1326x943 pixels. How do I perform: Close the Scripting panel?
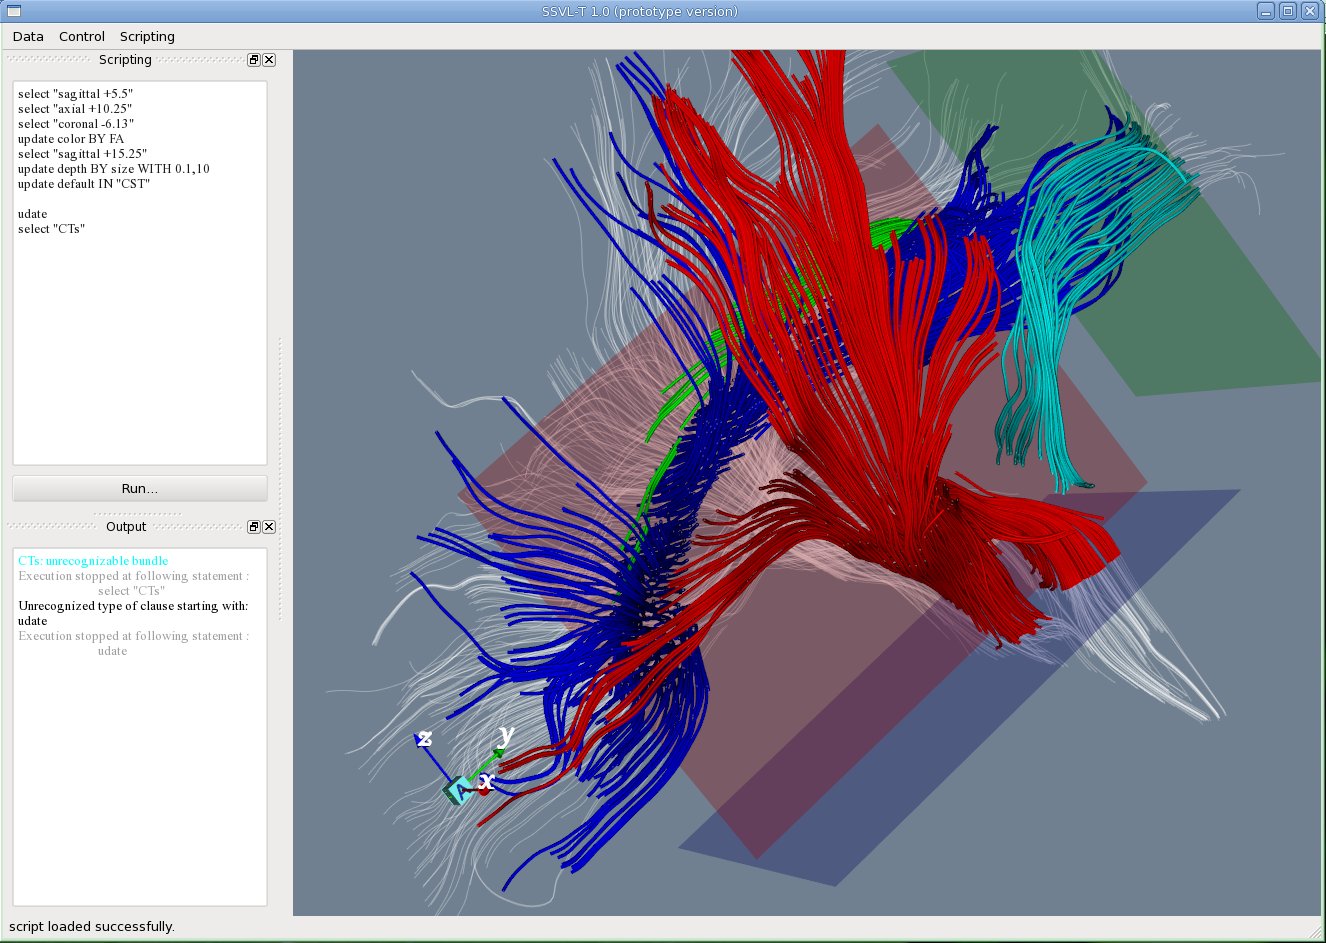point(269,60)
